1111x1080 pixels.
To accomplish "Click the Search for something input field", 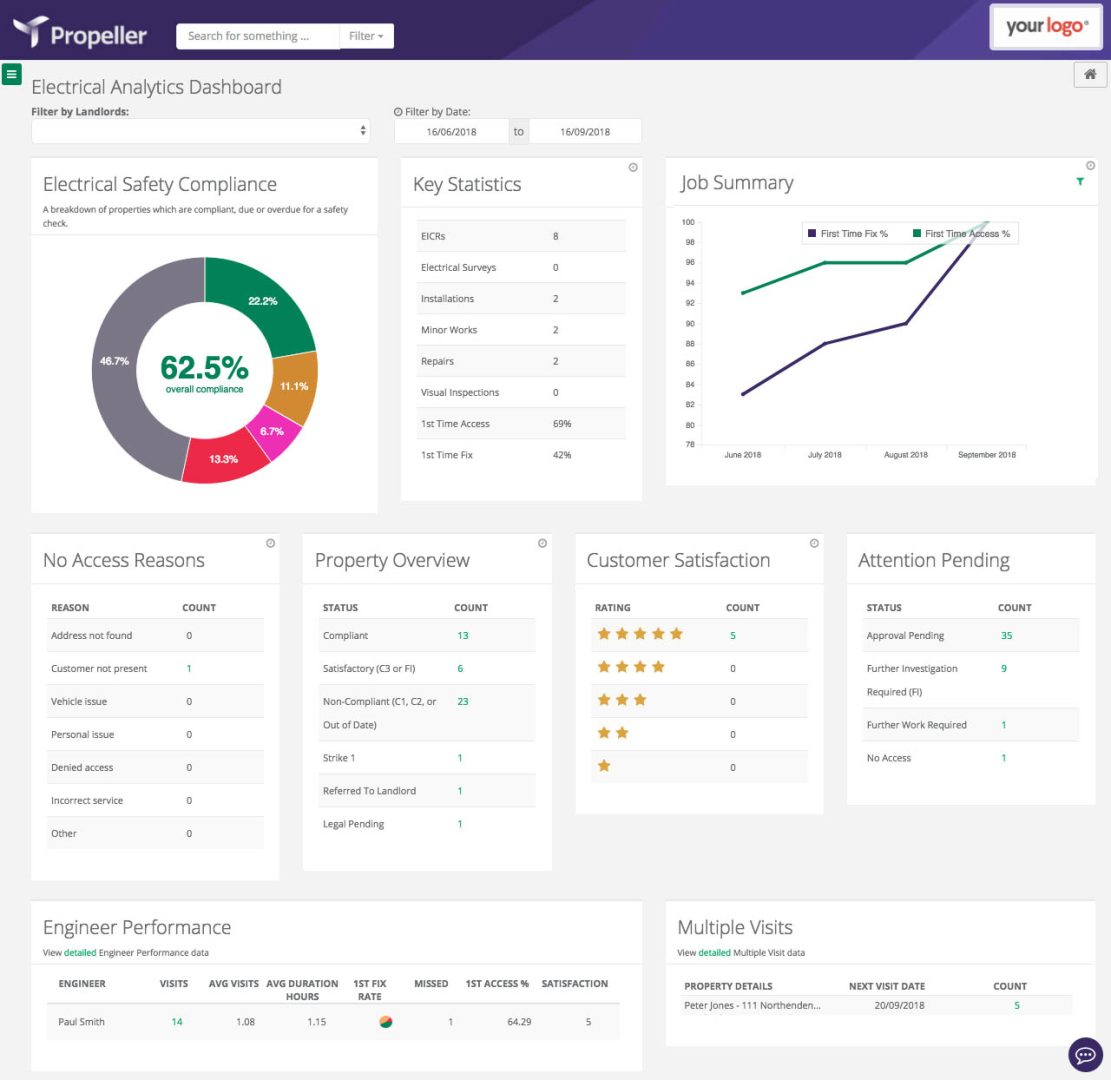I will pos(257,36).
